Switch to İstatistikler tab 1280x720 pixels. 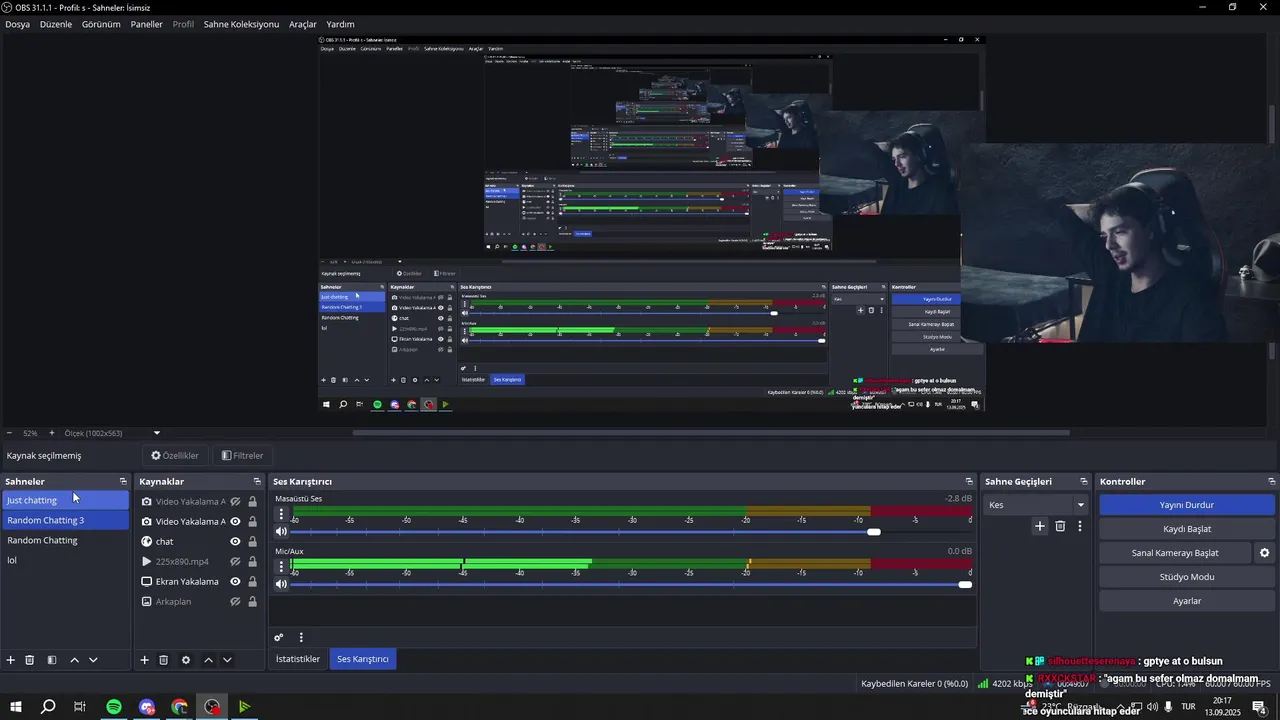click(298, 659)
